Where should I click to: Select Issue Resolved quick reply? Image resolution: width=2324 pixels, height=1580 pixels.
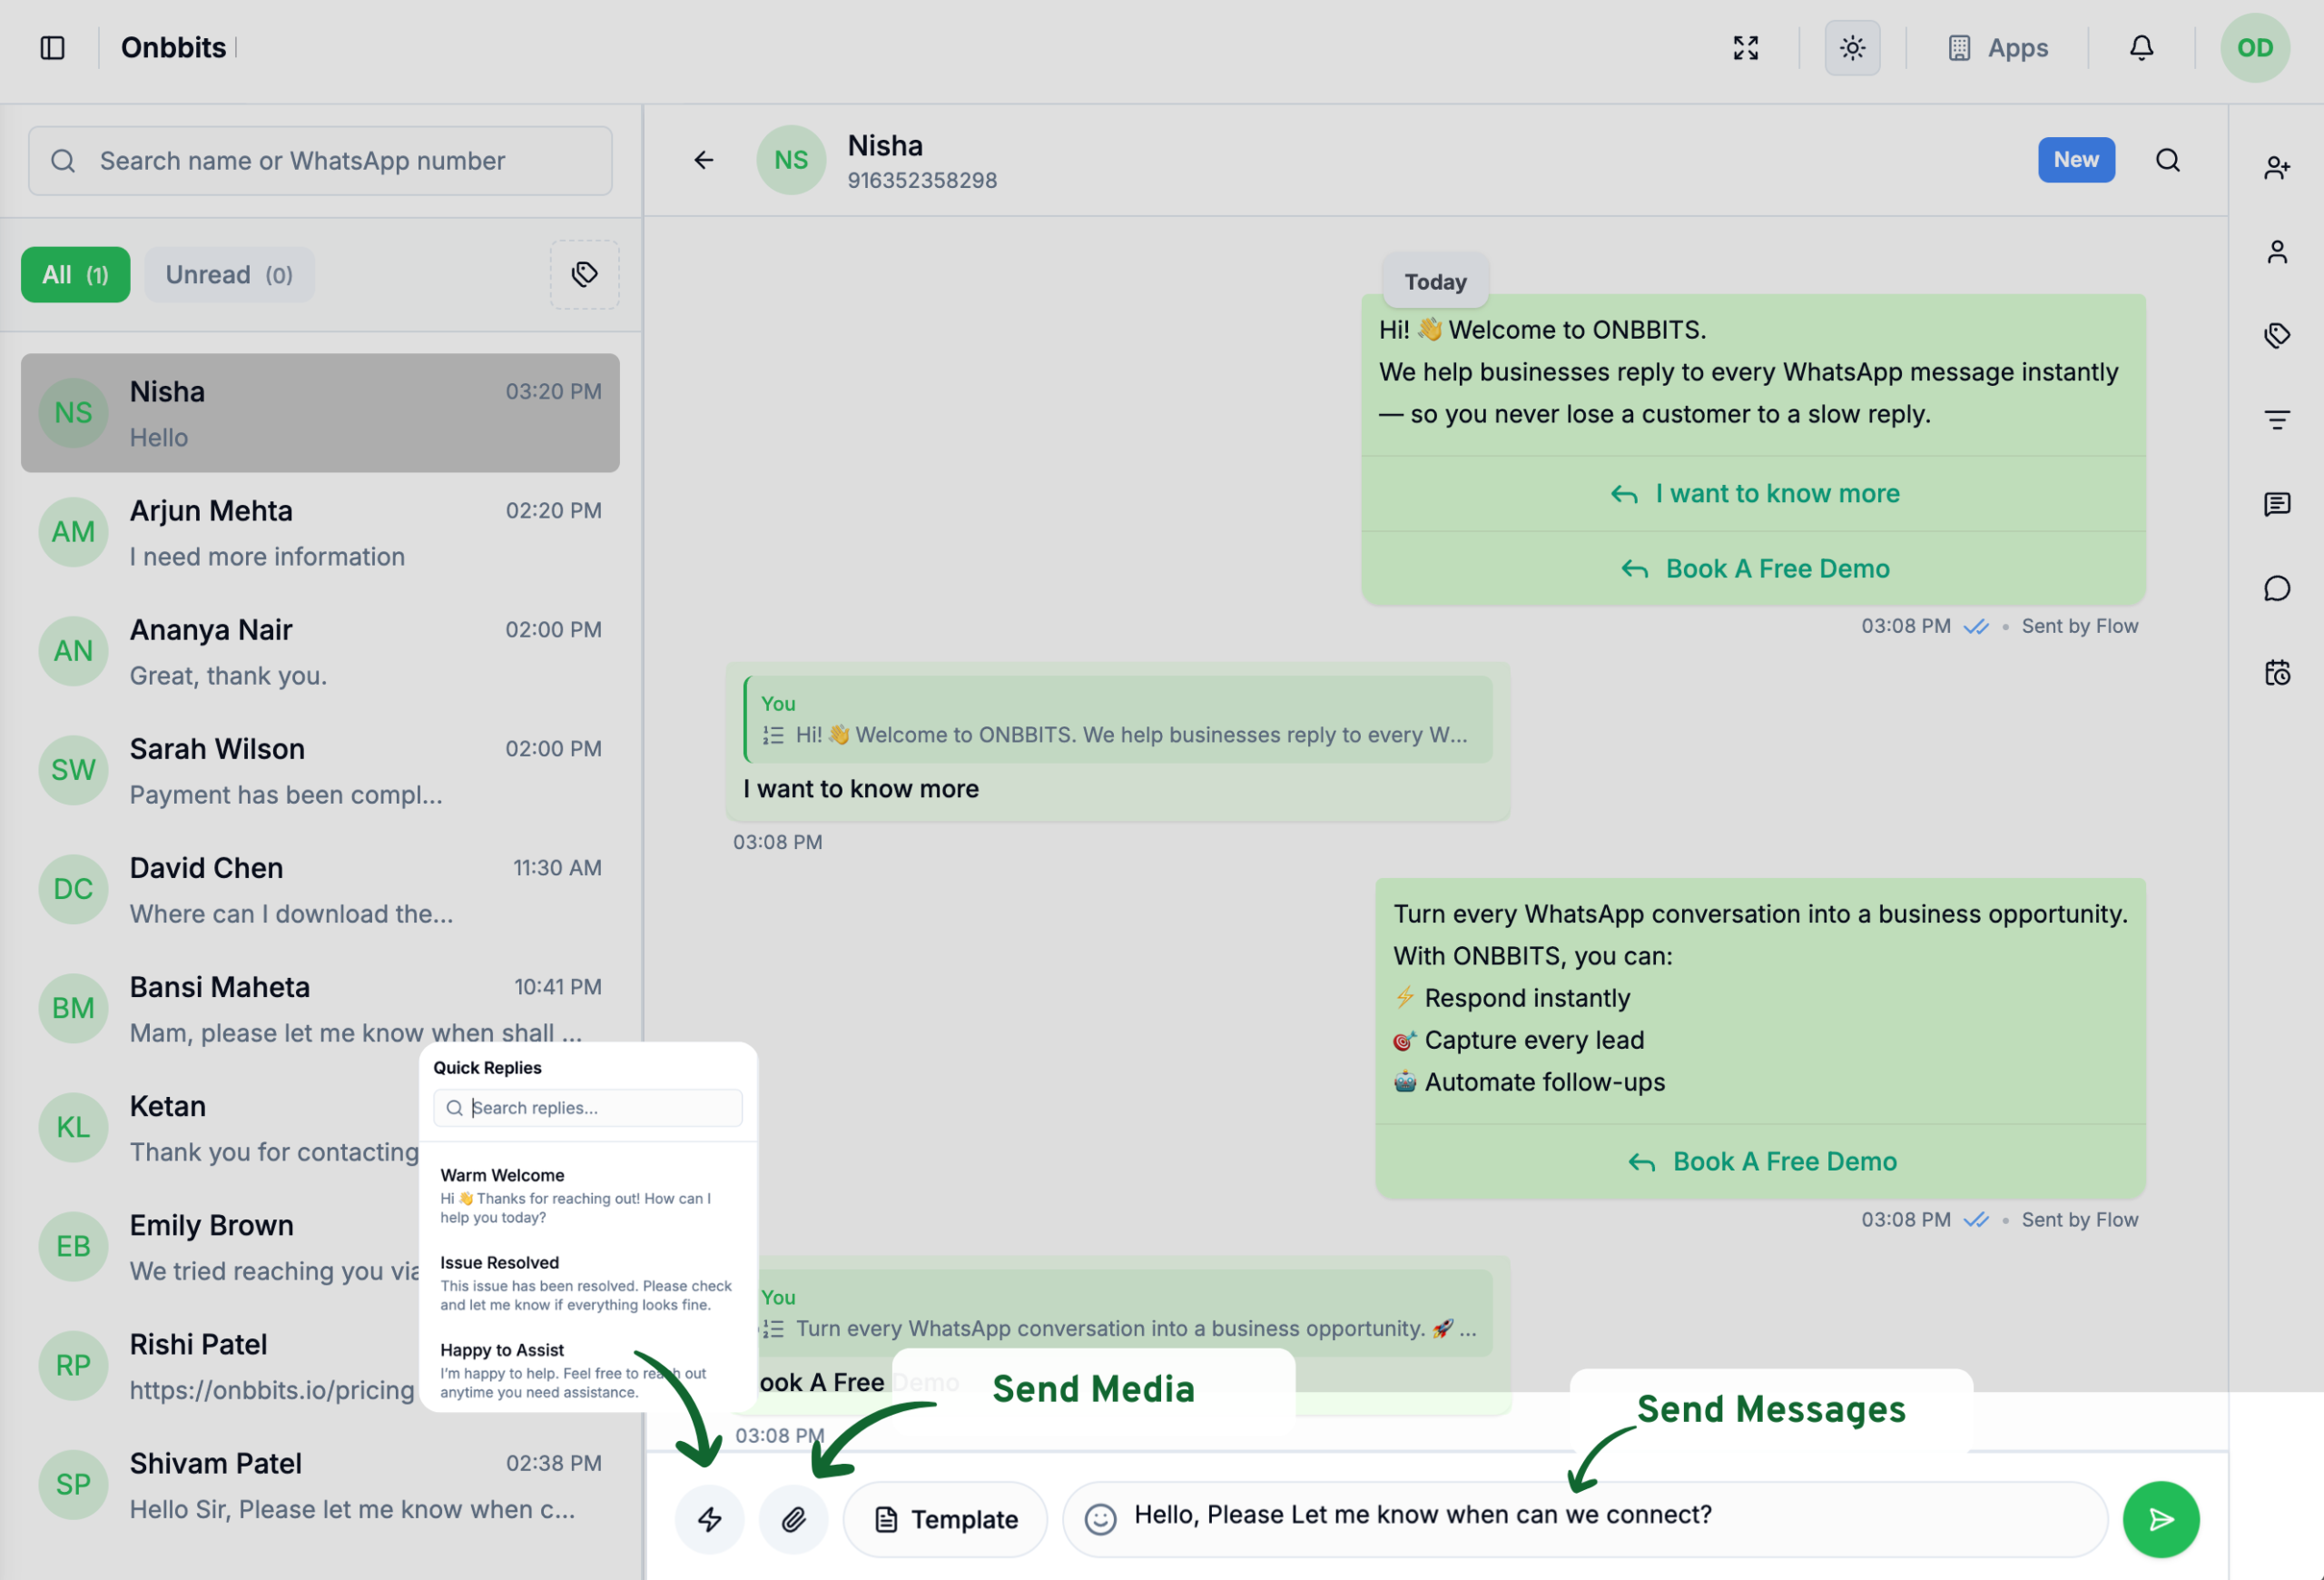pyautogui.click(x=588, y=1283)
